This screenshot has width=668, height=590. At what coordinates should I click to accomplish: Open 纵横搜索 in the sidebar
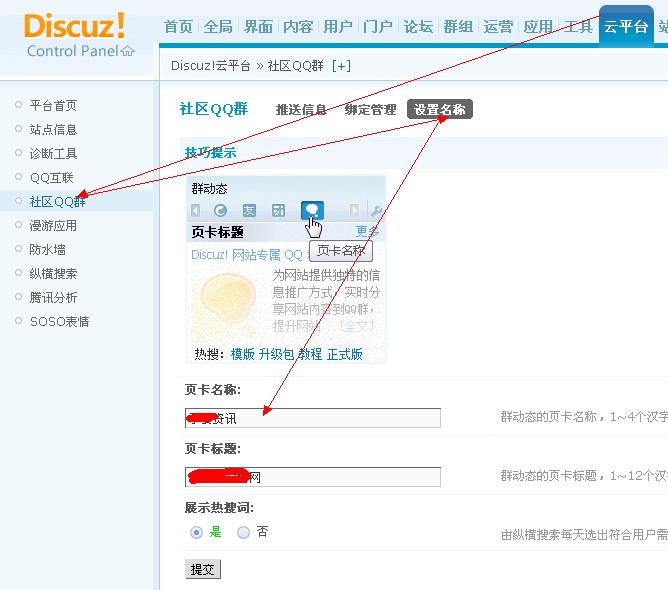(53, 273)
